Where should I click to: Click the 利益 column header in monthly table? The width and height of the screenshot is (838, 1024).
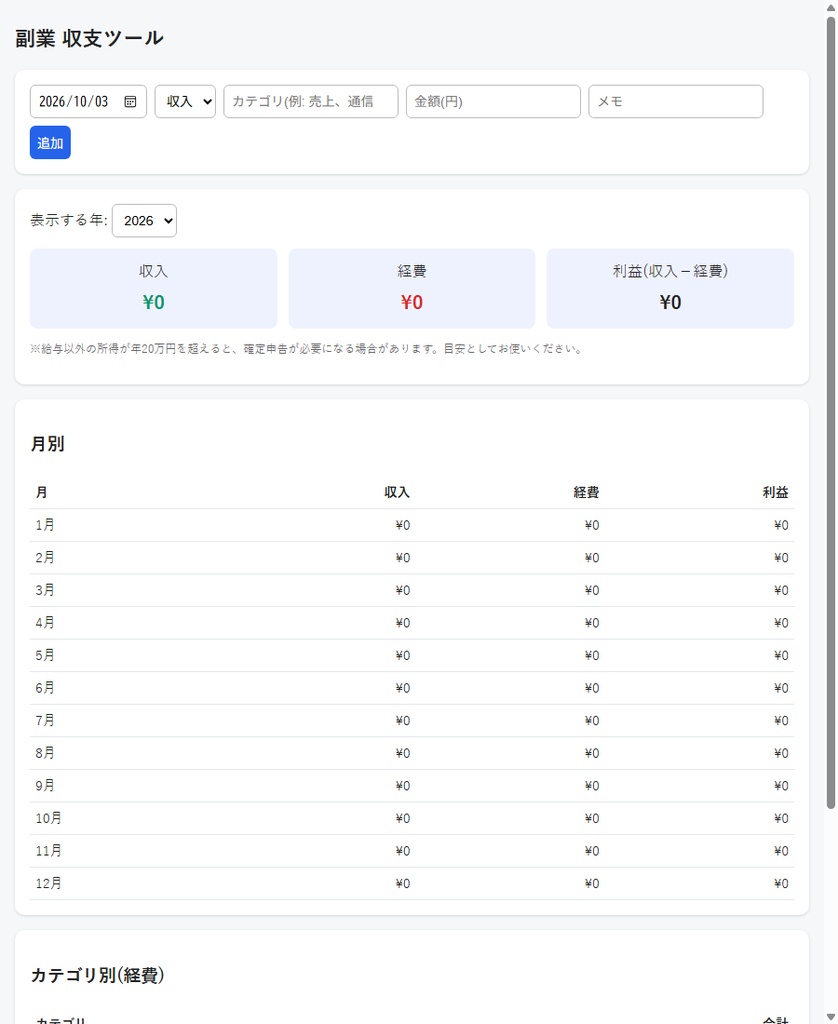pyautogui.click(x=775, y=492)
